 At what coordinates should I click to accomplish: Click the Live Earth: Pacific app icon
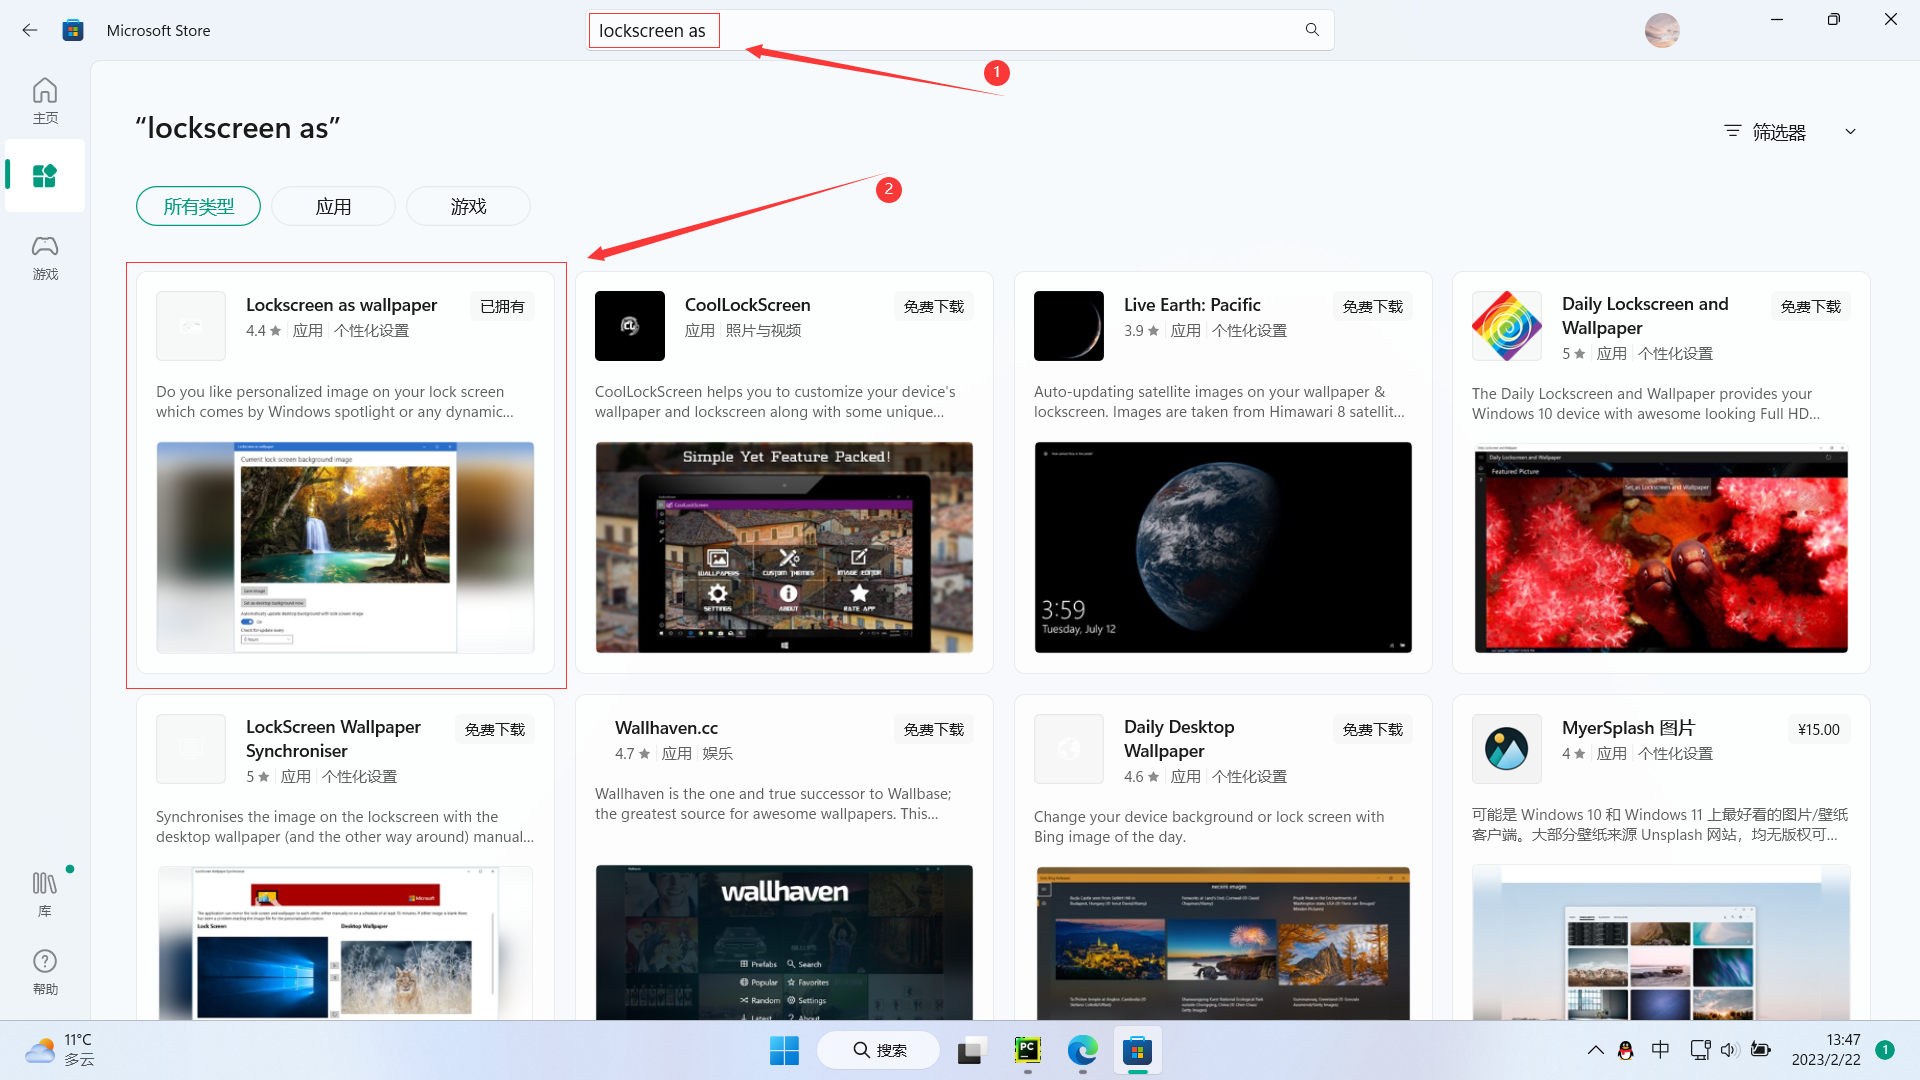(1069, 326)
